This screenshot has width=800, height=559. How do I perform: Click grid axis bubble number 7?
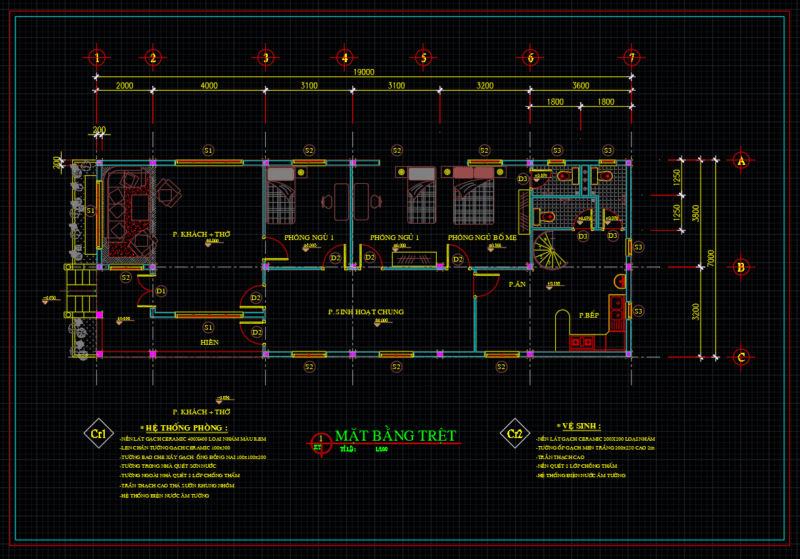(x=631, y=57)
